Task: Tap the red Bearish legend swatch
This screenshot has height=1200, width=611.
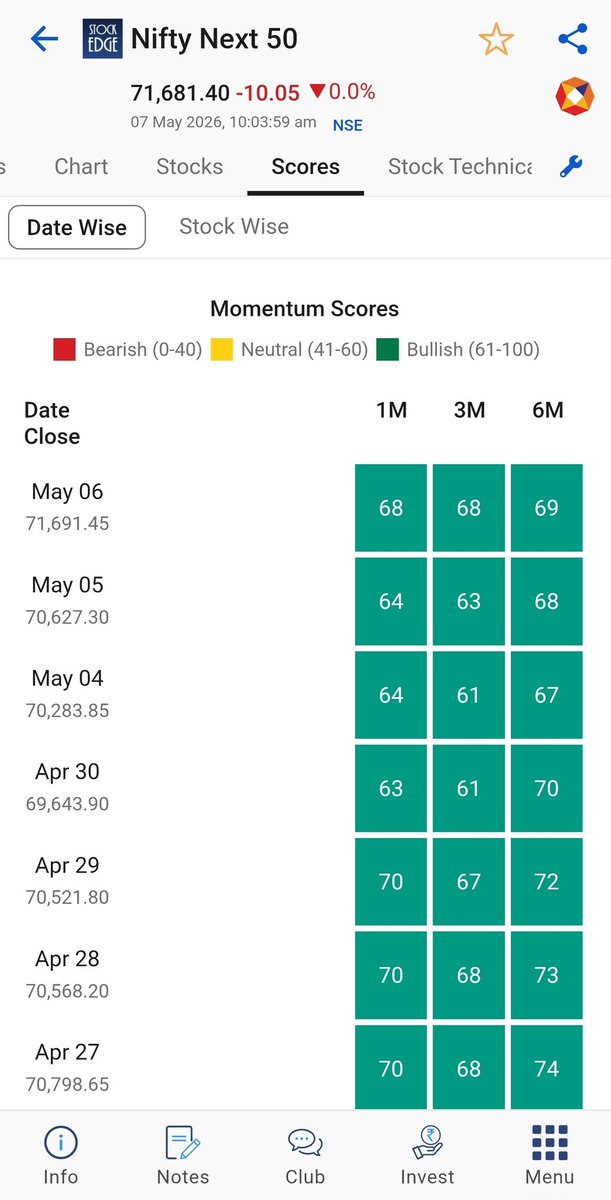Action: pyautogui.click(x=65, y=350)
